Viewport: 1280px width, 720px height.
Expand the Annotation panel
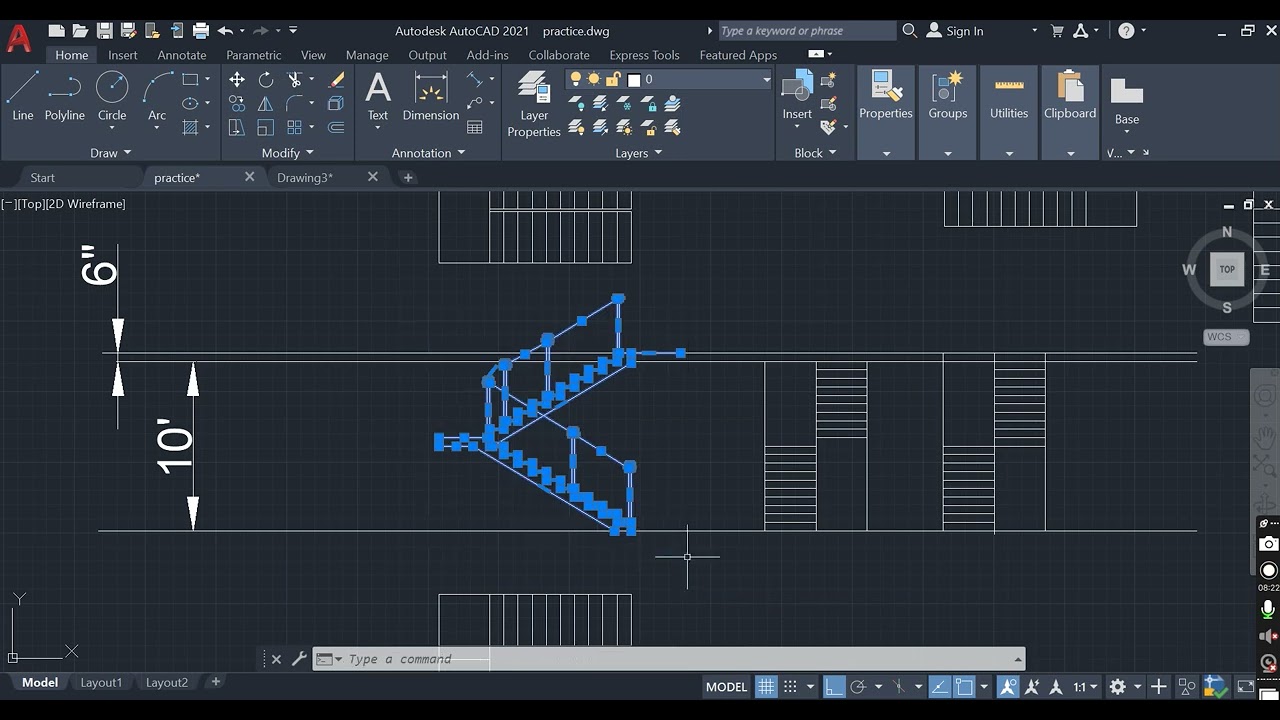[x=428, y=153]
